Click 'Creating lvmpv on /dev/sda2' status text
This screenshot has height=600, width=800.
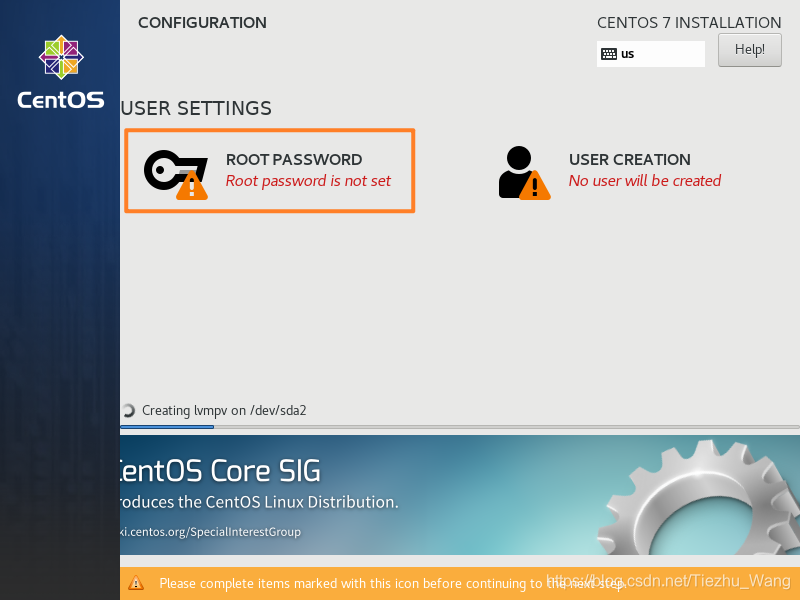click(224, 411)
